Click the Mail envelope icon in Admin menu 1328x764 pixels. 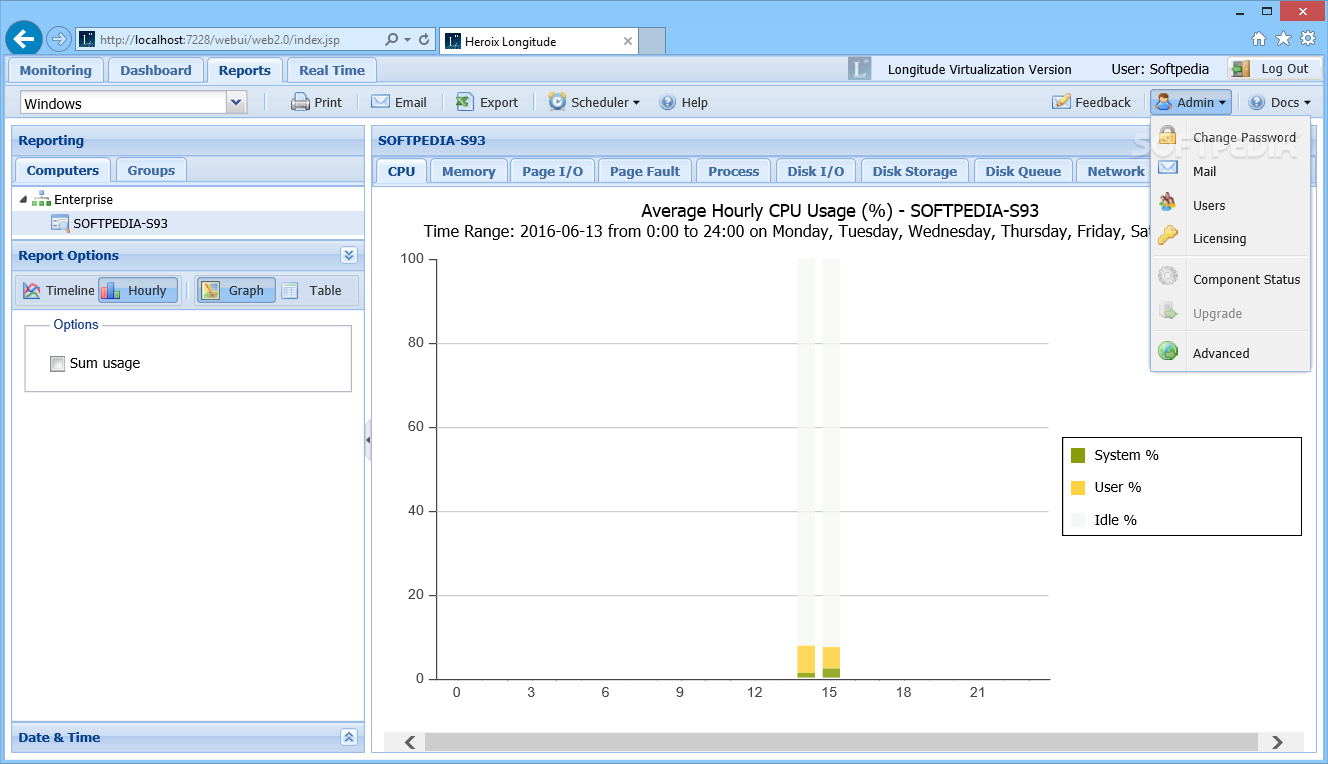point(1167,169)
